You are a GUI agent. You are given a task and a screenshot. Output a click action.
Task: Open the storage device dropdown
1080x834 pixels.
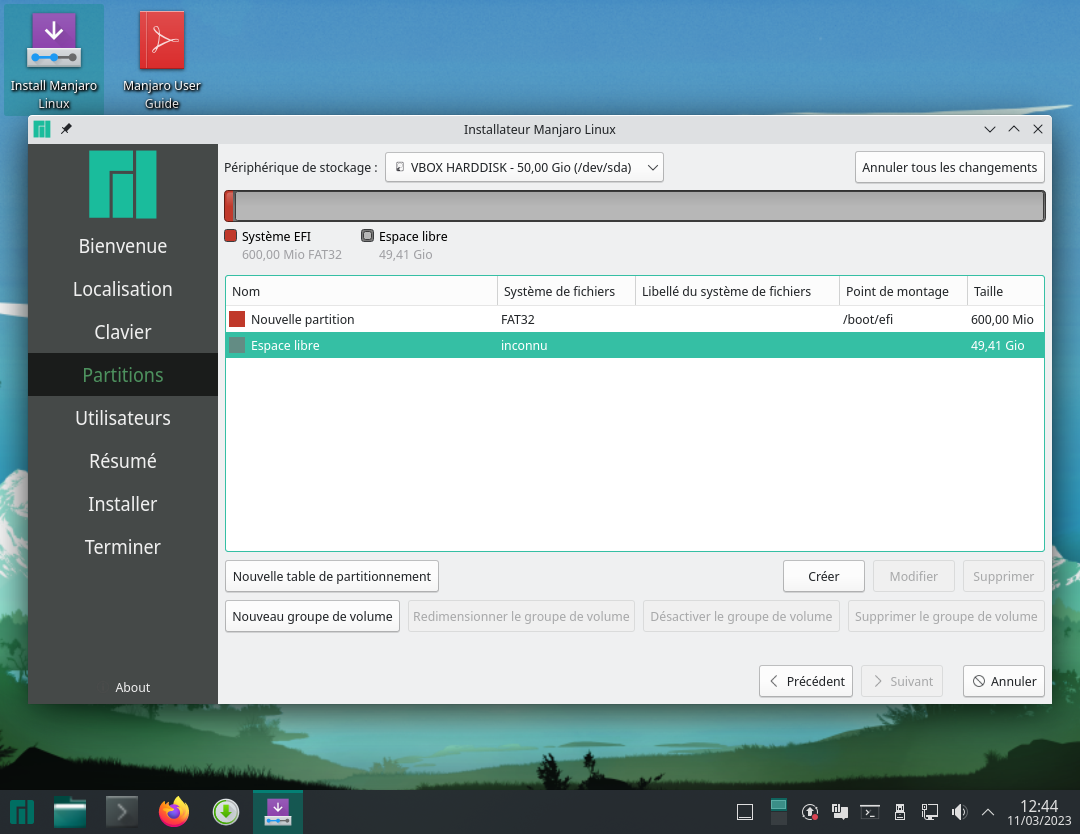(524, 168)
